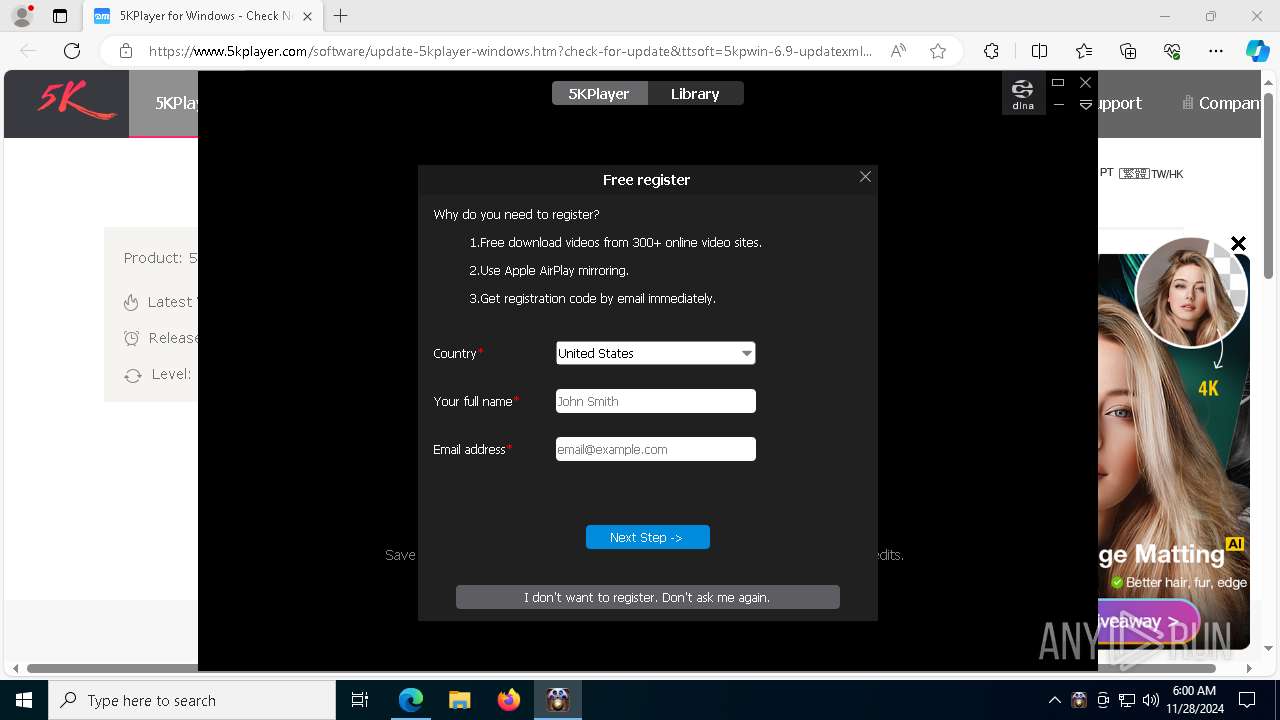This screenshot has width=1280, height=720.
Task: Open the Favorites list
Action: pyautogui.click(x=1084, y=51)
